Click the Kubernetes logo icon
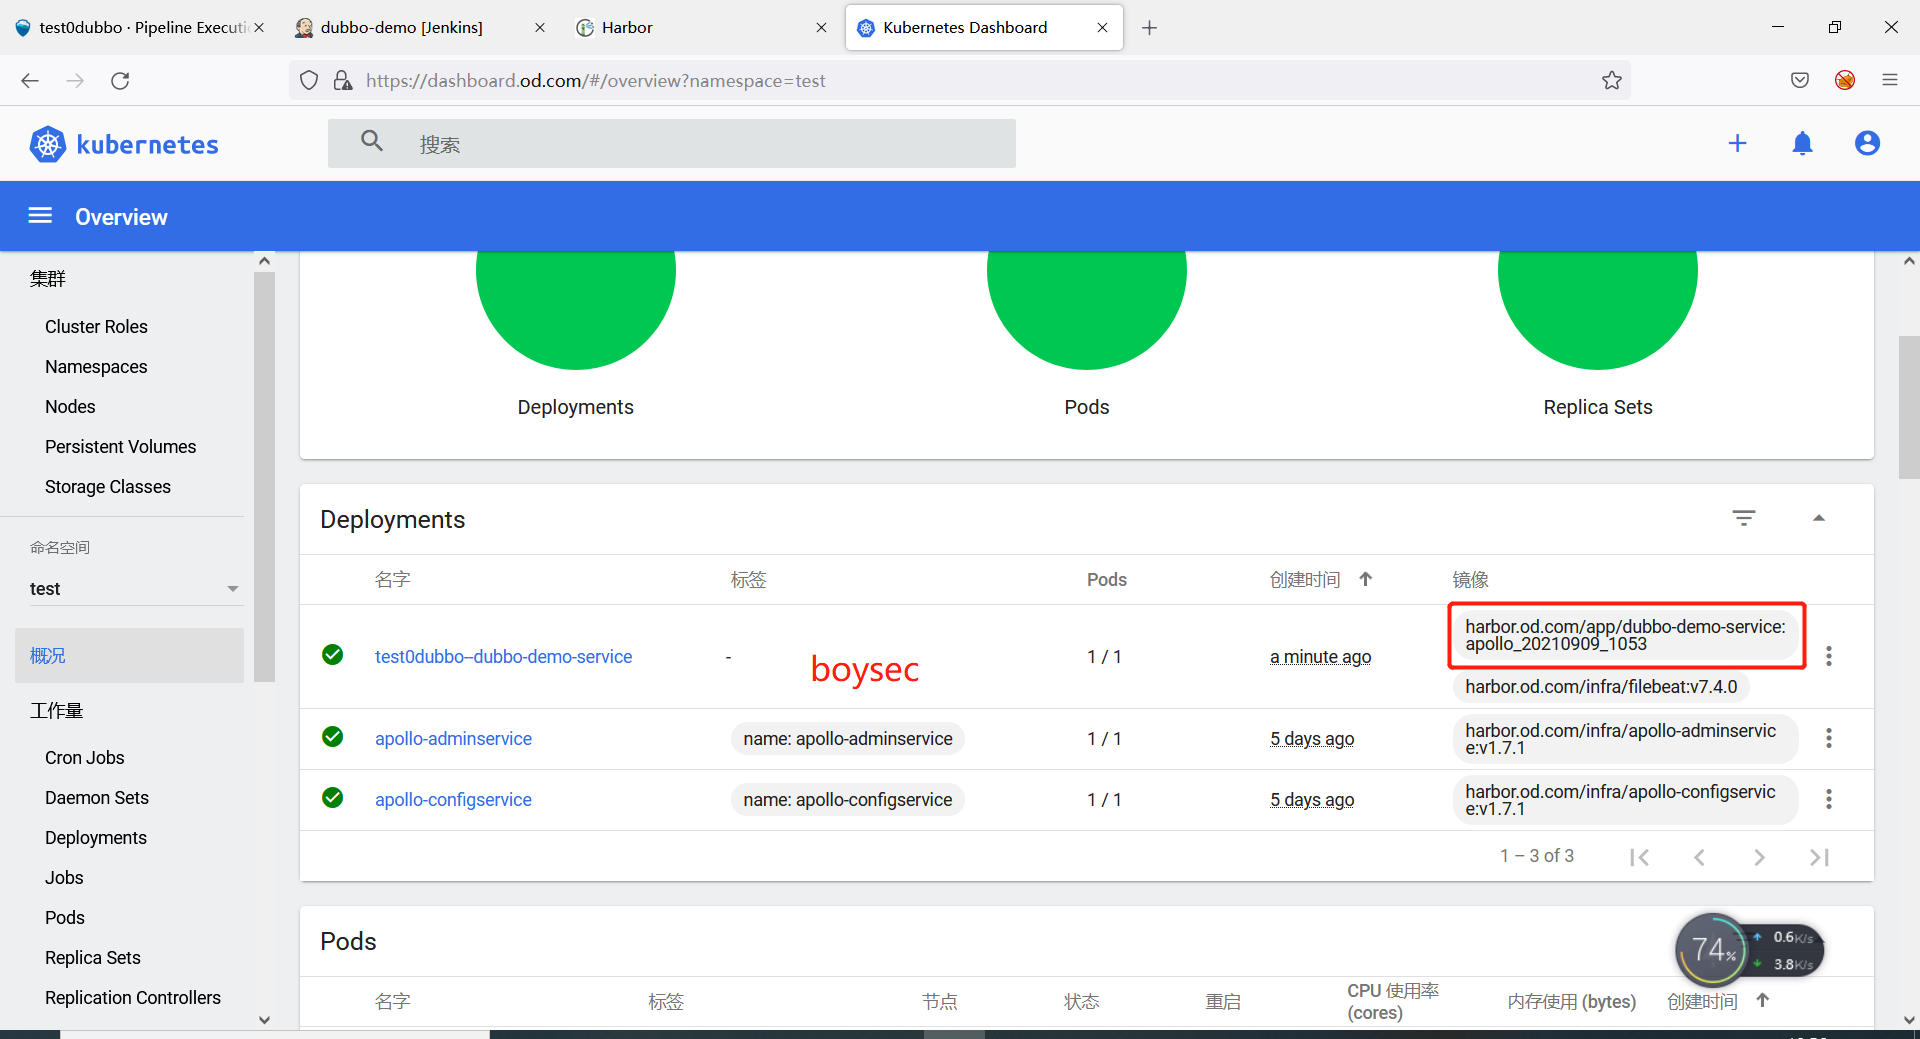Screen dimensions: 1920x1039 47,144
